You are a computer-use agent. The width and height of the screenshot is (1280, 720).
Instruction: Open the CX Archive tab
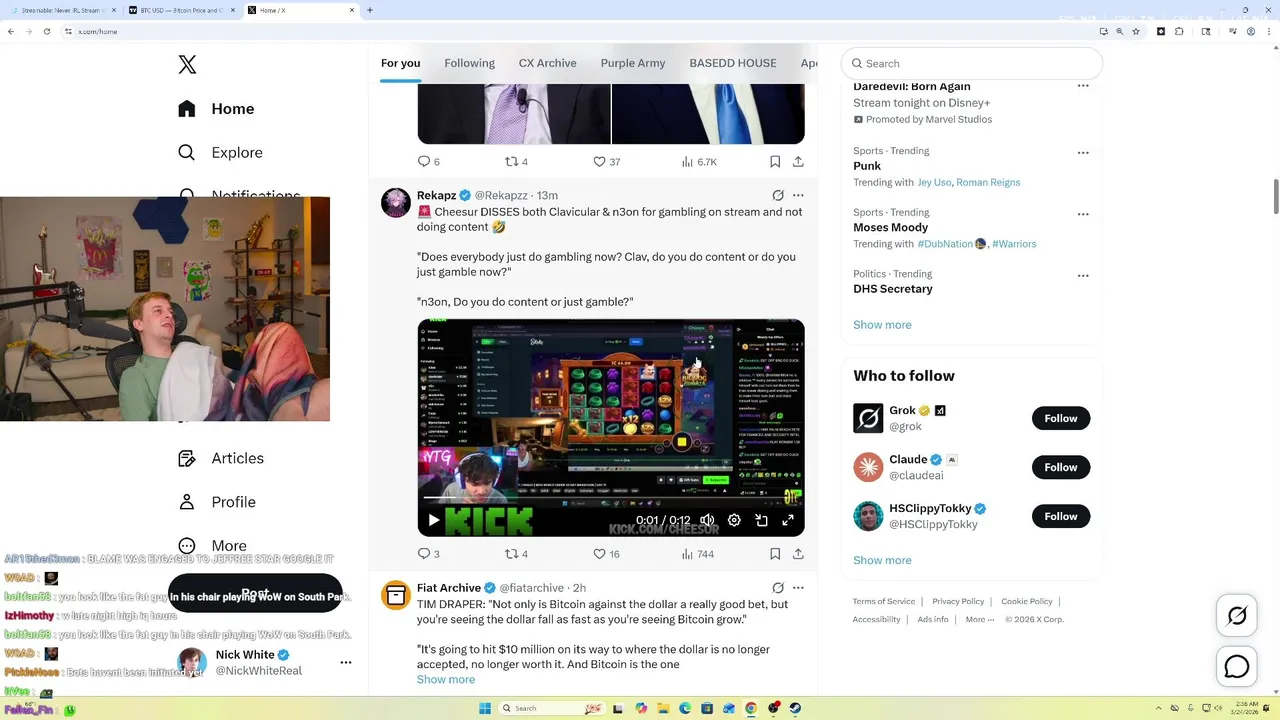pos(547,63)
